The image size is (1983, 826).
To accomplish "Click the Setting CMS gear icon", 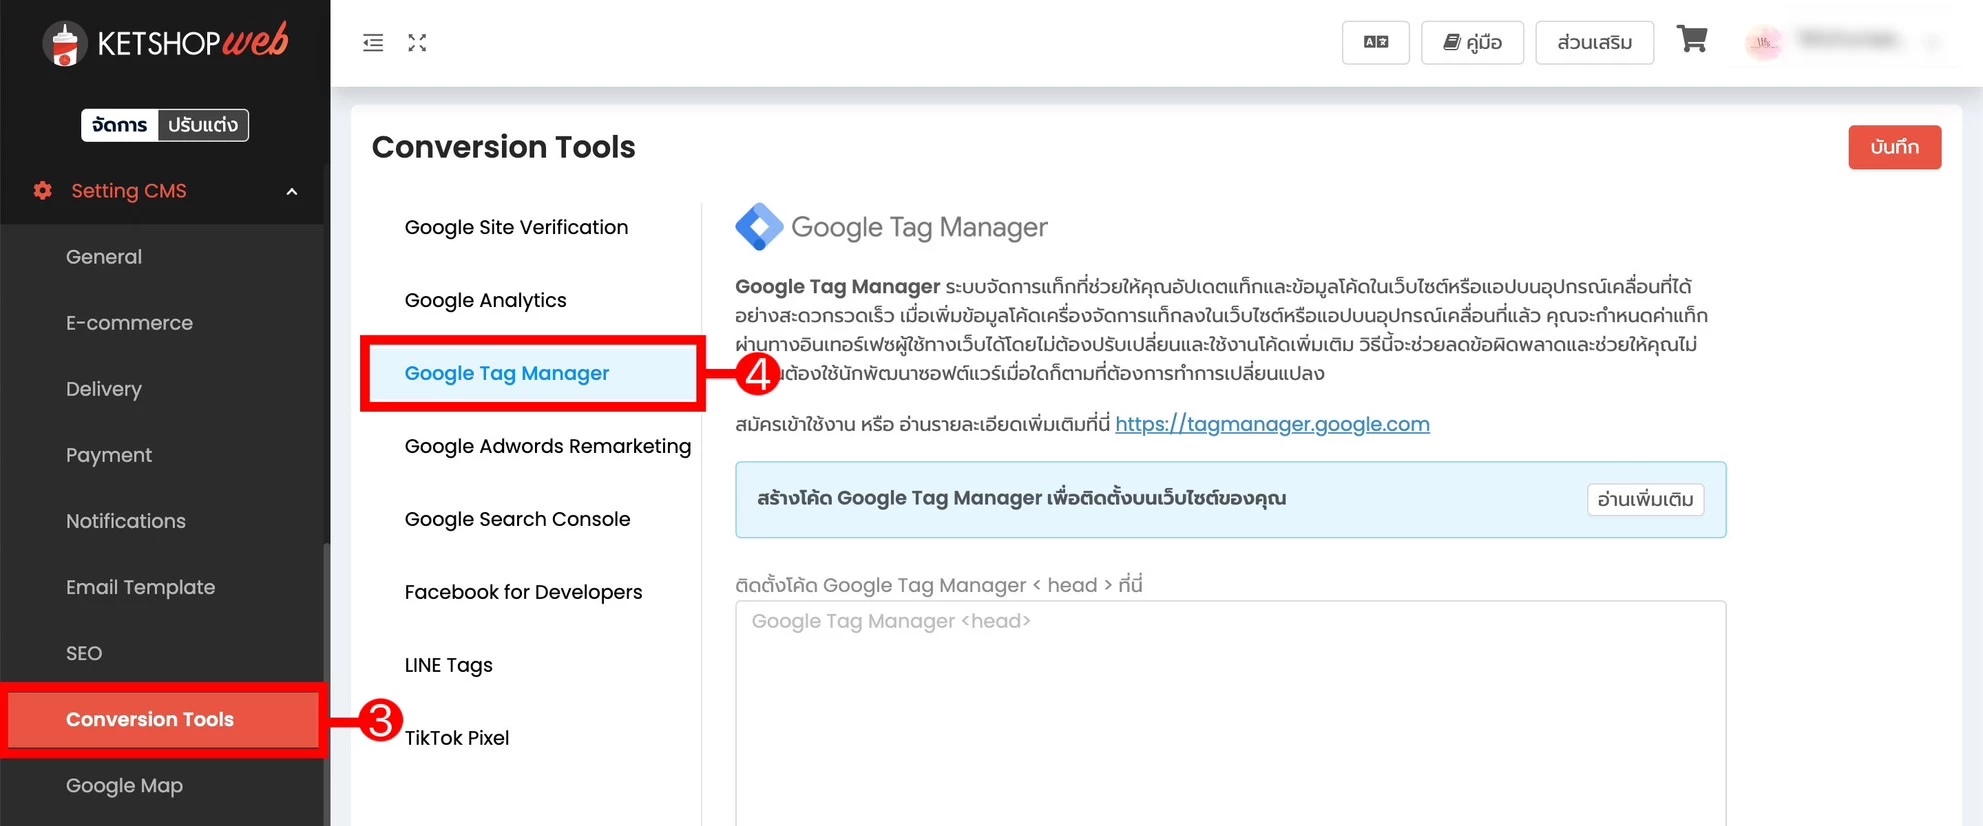I will coord(42,190).
